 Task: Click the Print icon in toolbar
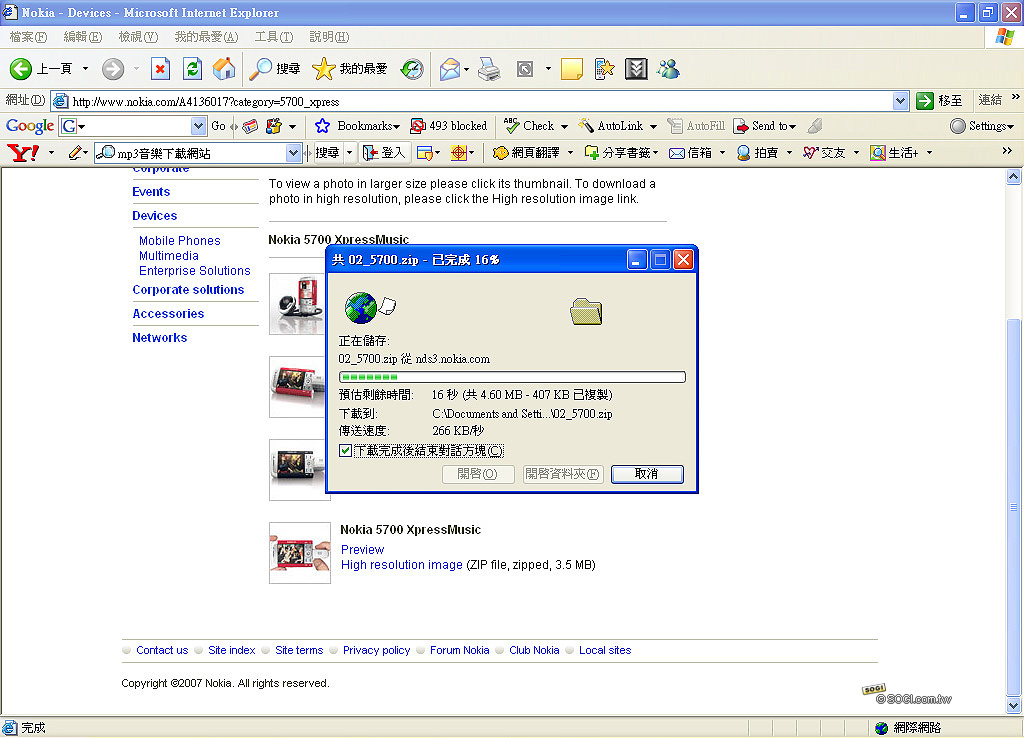[489, 69]
